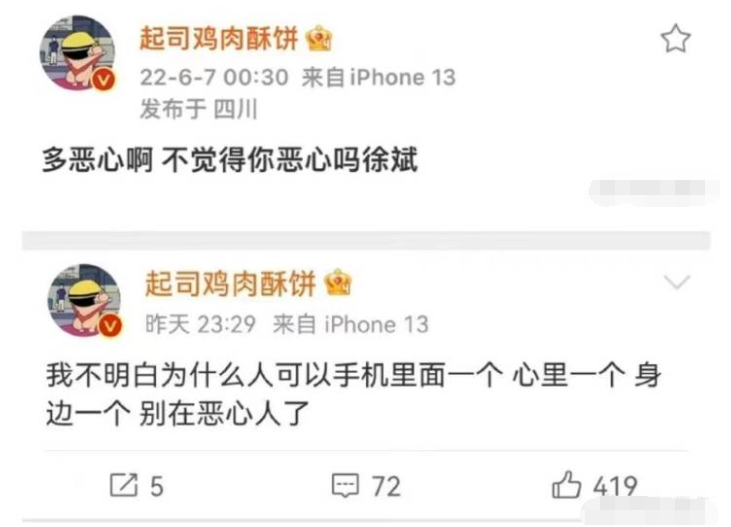Click username 起司鸡肉酥饼 on first post

pos(219,38)
